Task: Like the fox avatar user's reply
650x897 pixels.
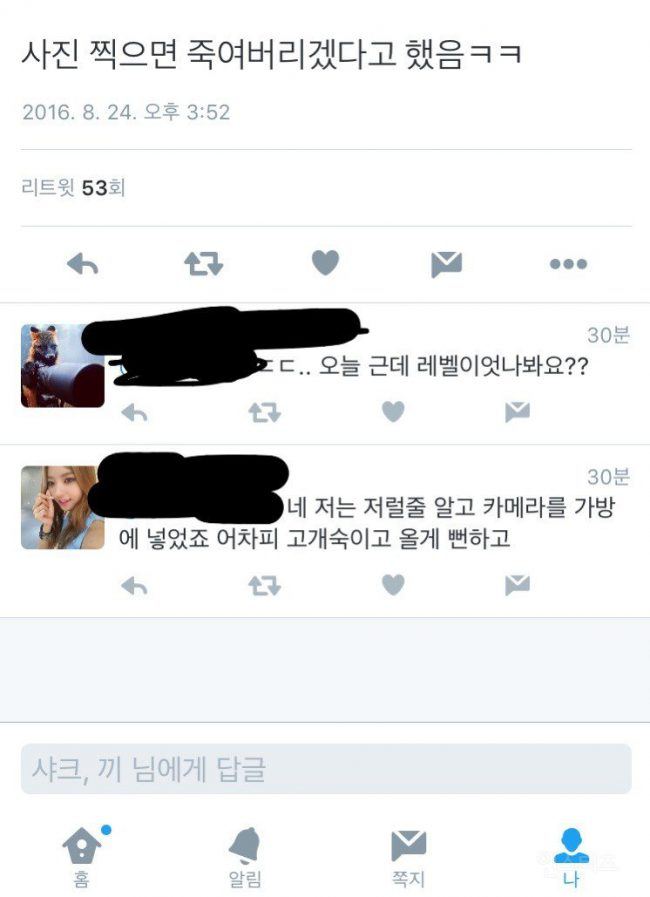Action: (393, 411)
